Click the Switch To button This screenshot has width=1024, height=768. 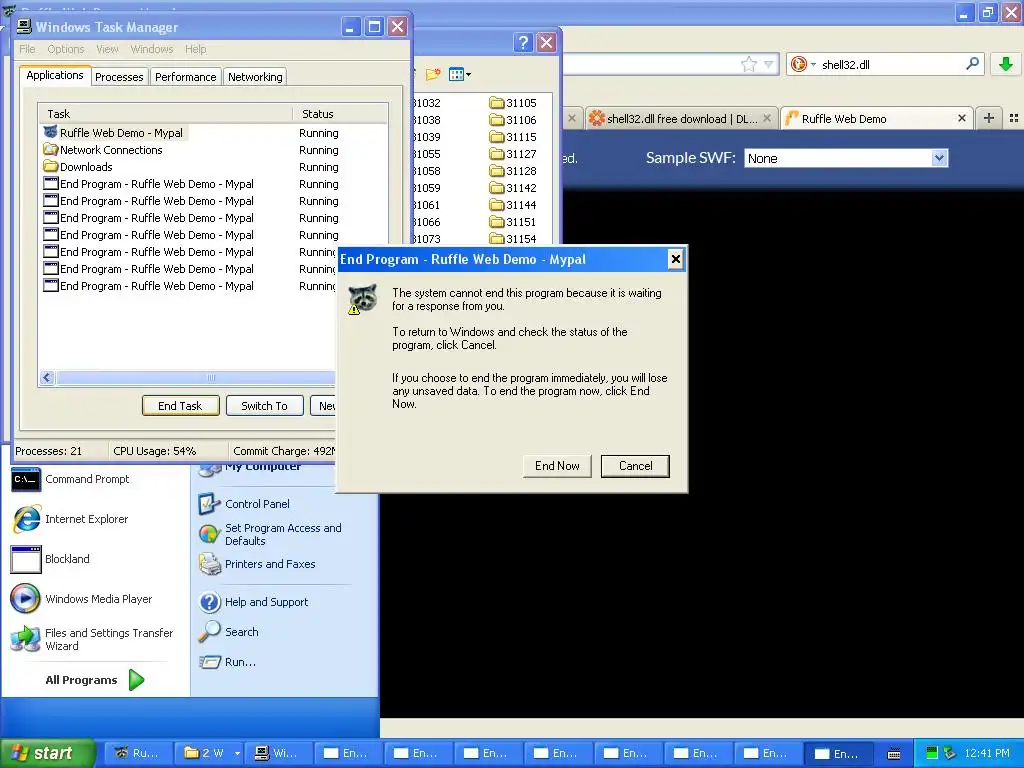pyautogui.click(x=264, y=406)
